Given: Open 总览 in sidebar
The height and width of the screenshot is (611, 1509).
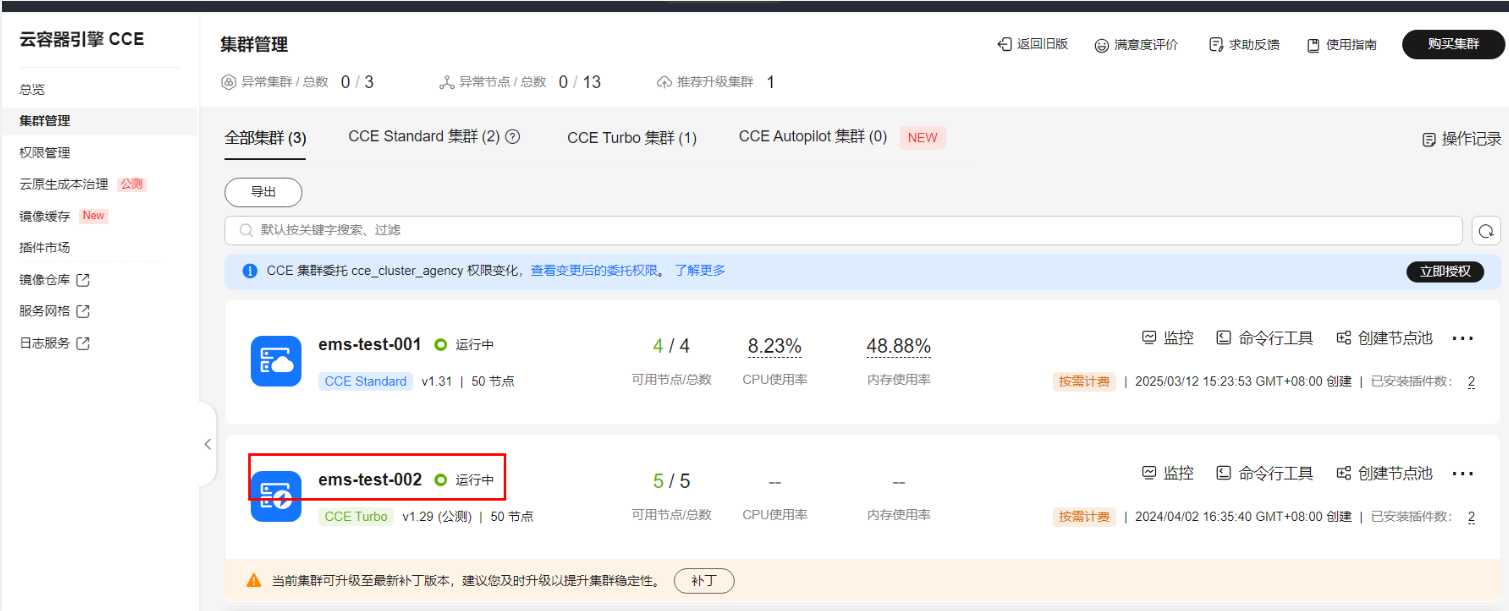Looking at the screenshot, I should click(x=32, y=90).
